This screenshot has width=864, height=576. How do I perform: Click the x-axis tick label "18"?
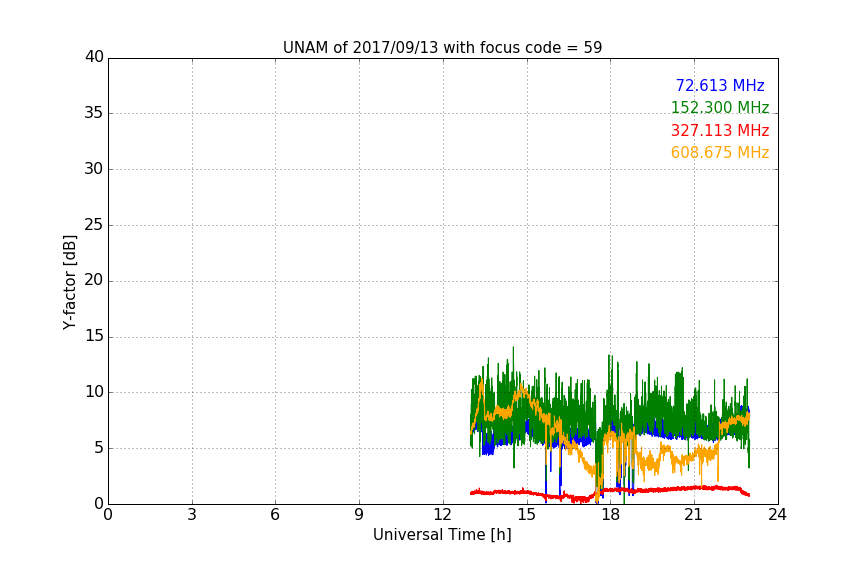point(610,515)
